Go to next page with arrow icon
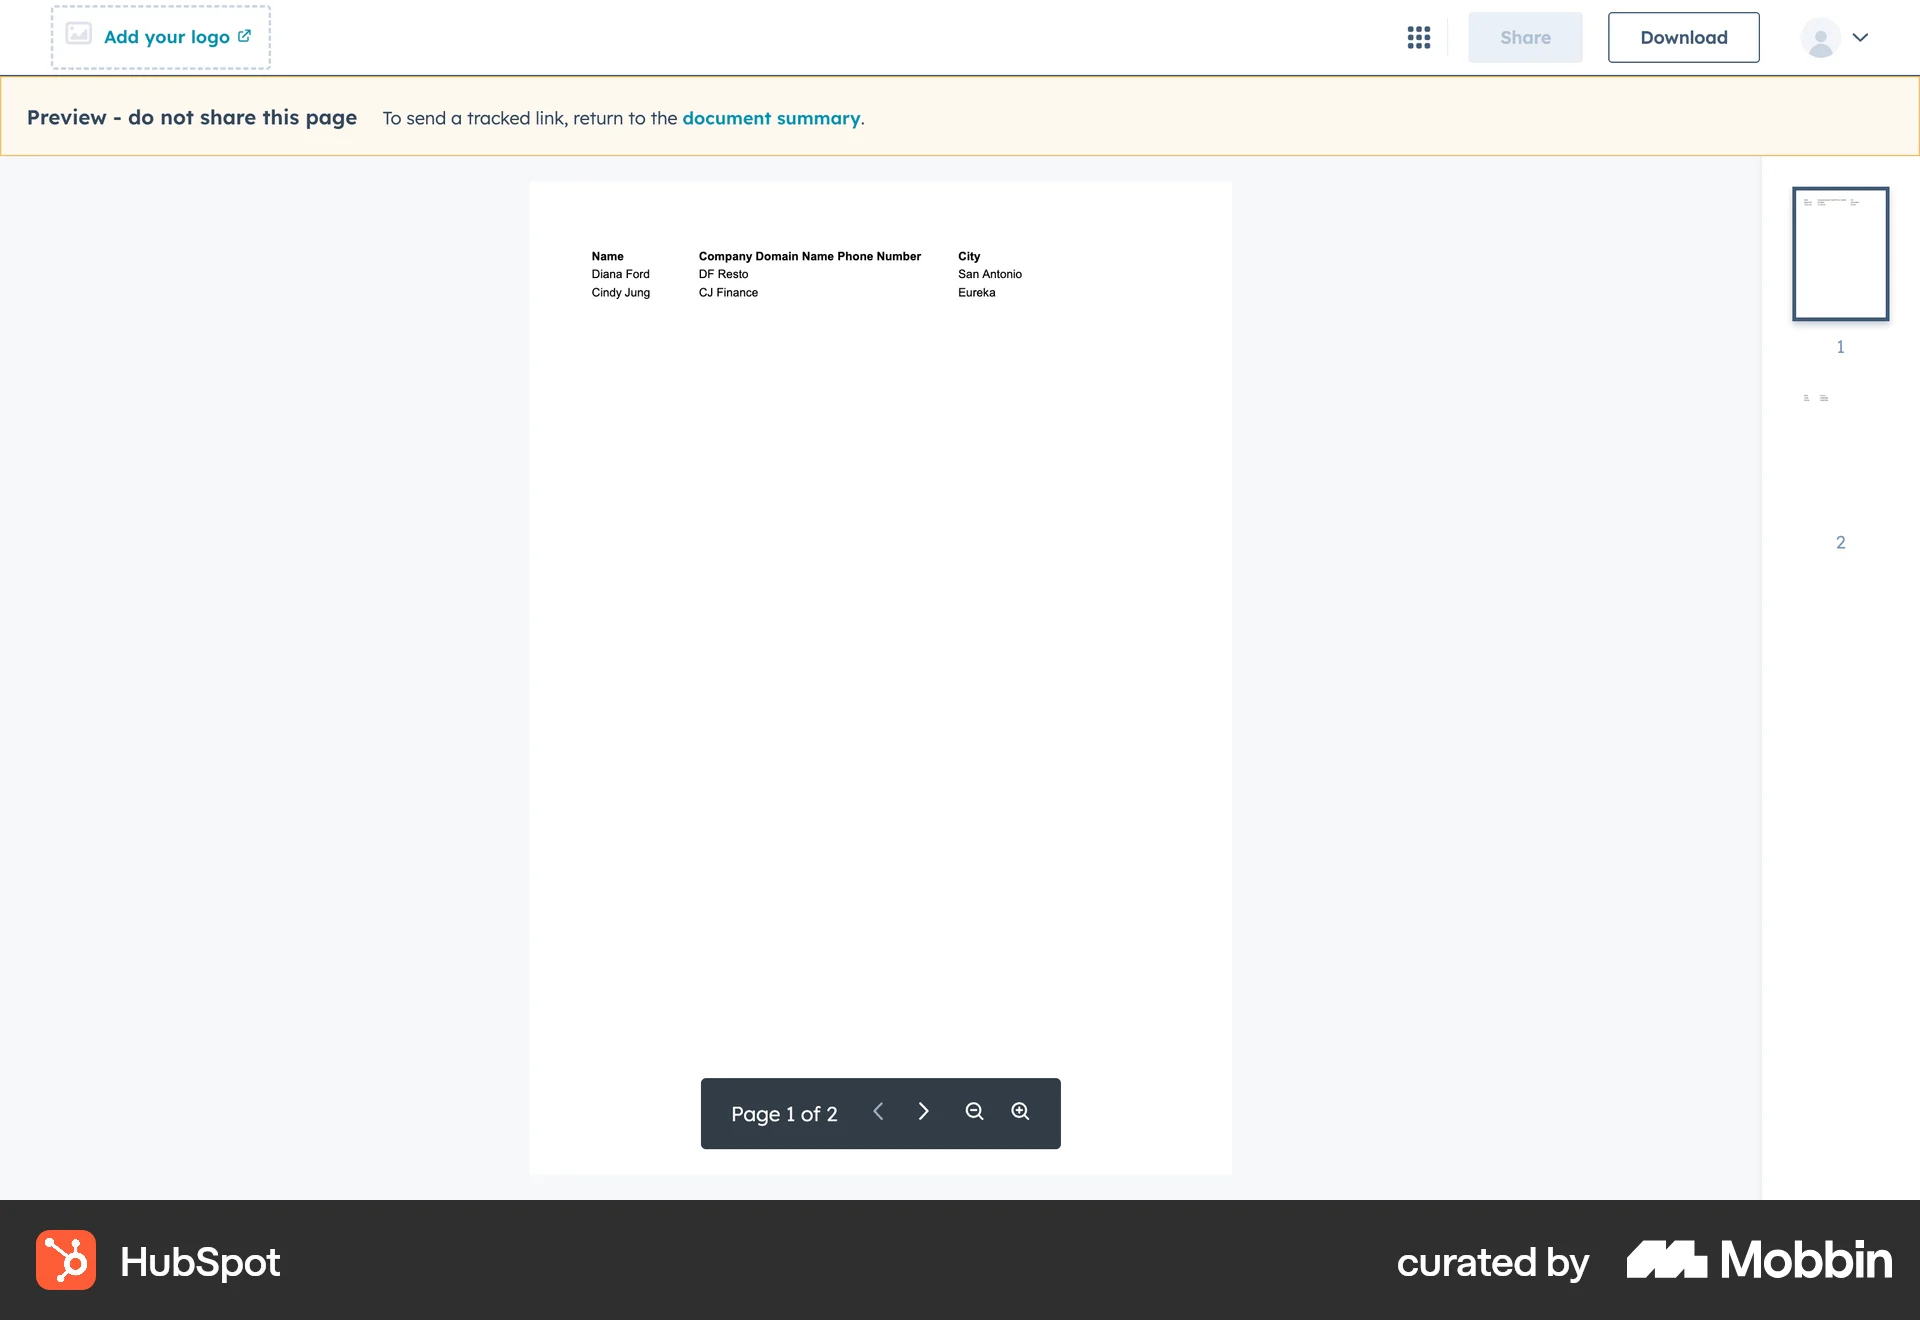The height and width of the screenshot is (1320, 1920). [x=923, y=1111]
